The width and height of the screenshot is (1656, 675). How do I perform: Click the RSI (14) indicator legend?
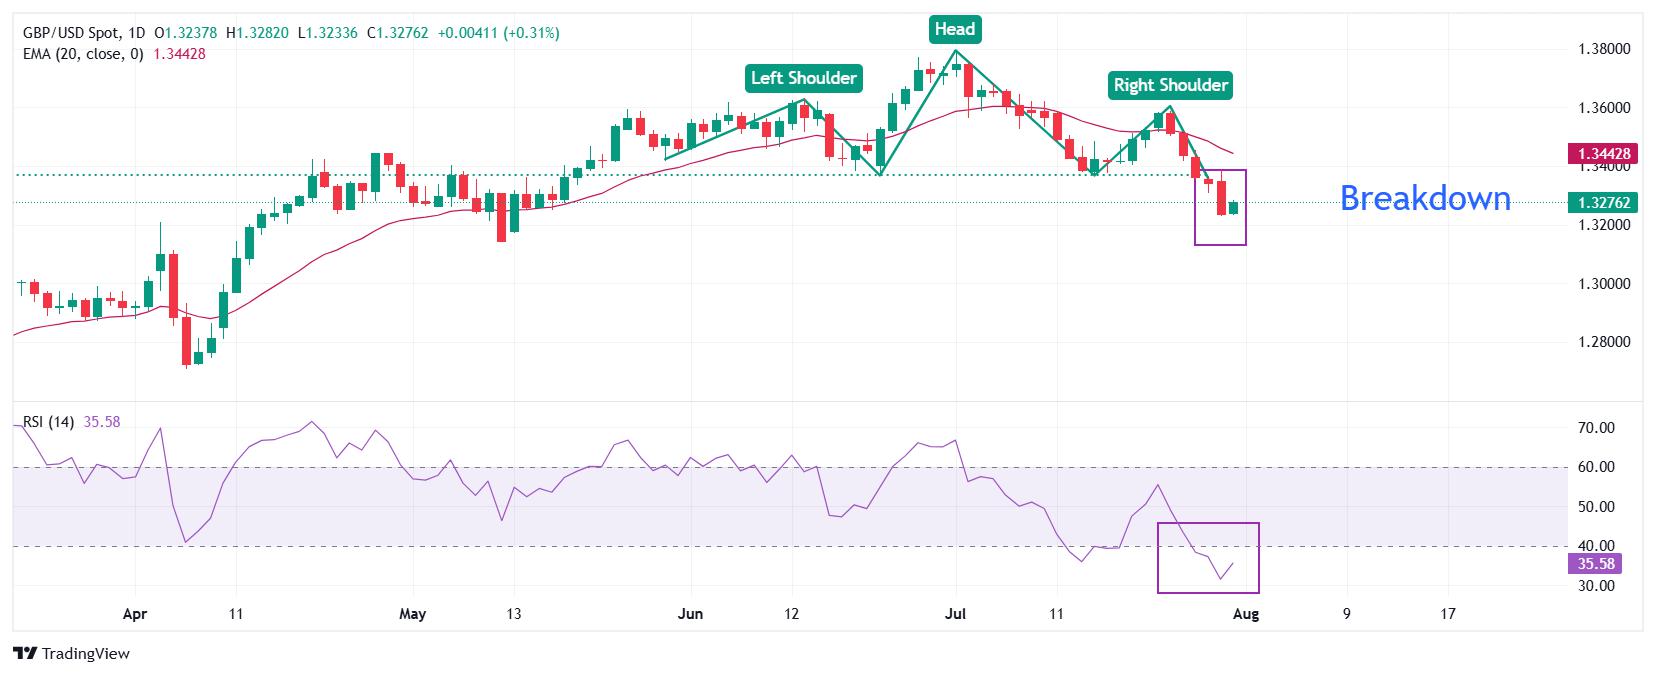coord(48,422)
